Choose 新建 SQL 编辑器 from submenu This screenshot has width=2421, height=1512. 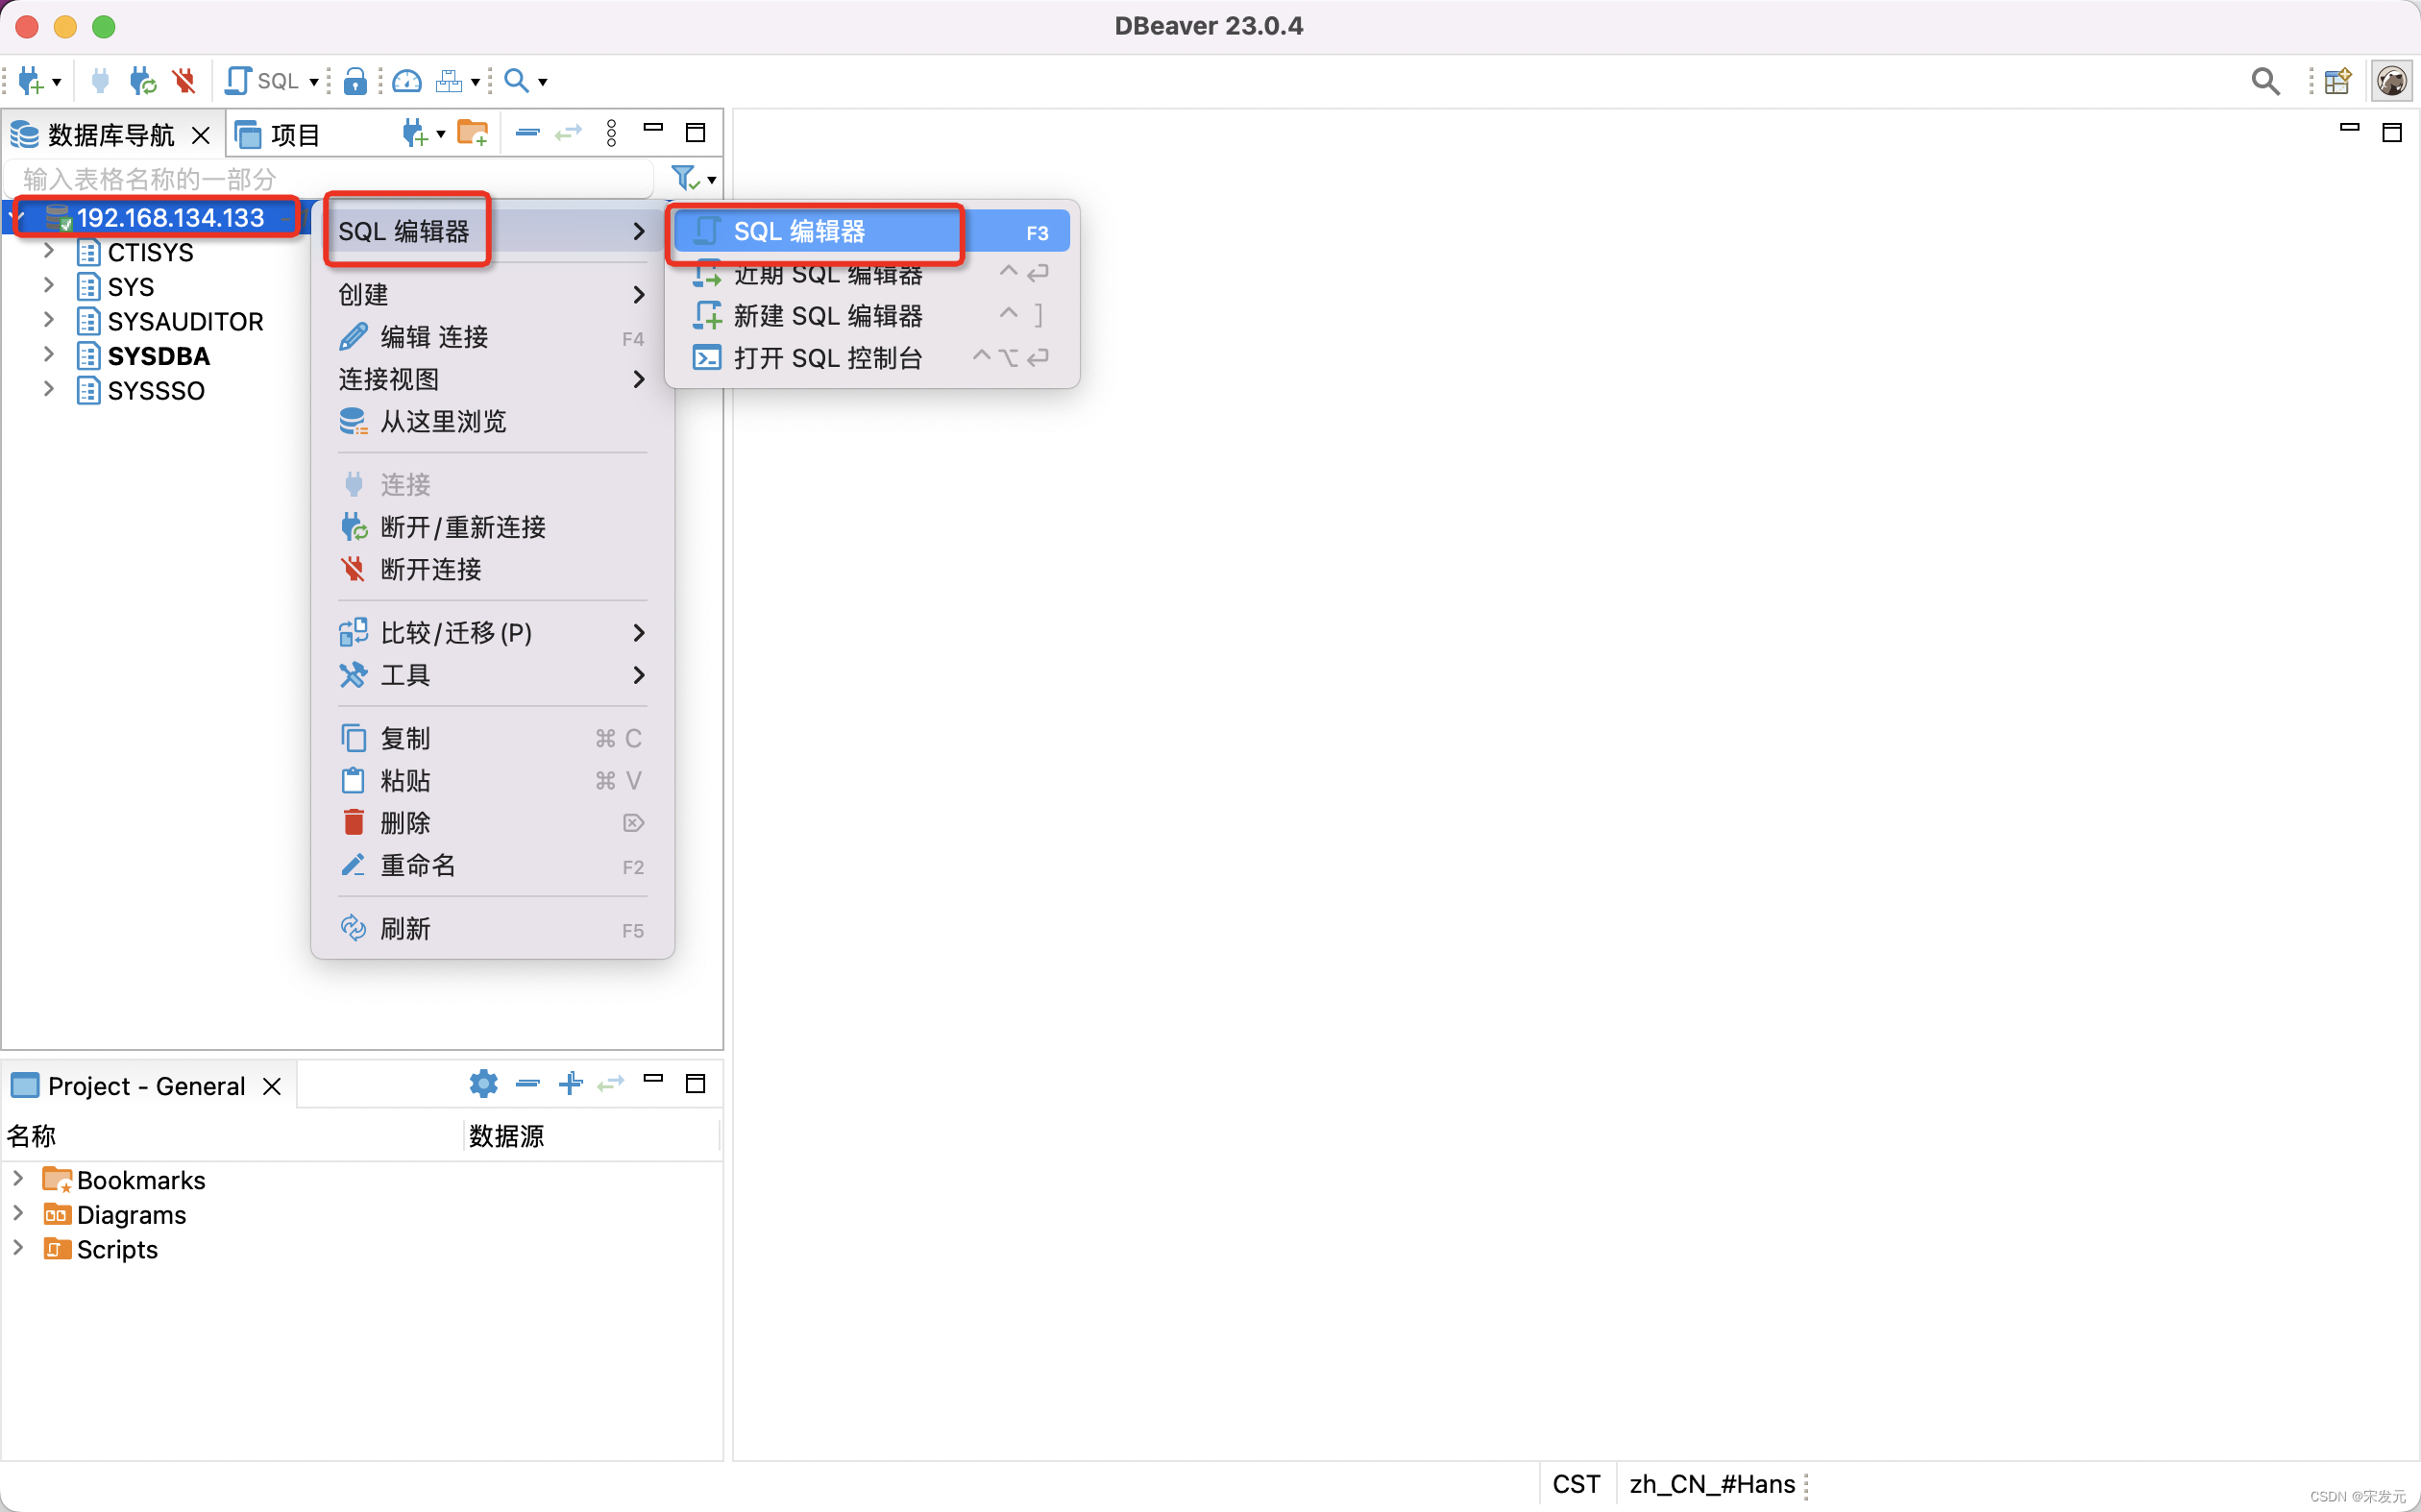[827, 316]
